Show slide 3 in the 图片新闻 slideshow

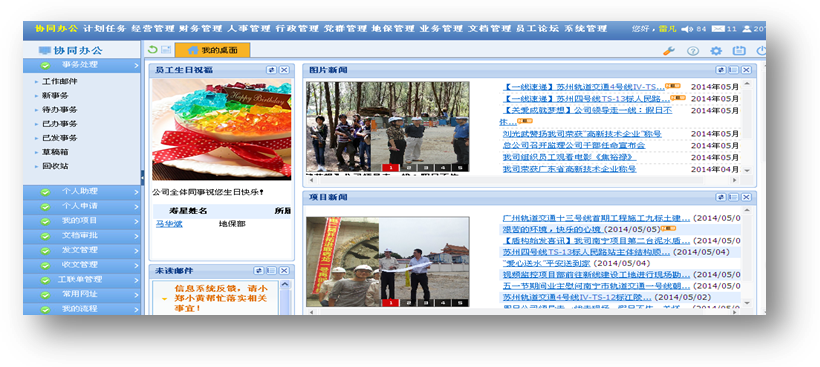[x=426, y=168]
